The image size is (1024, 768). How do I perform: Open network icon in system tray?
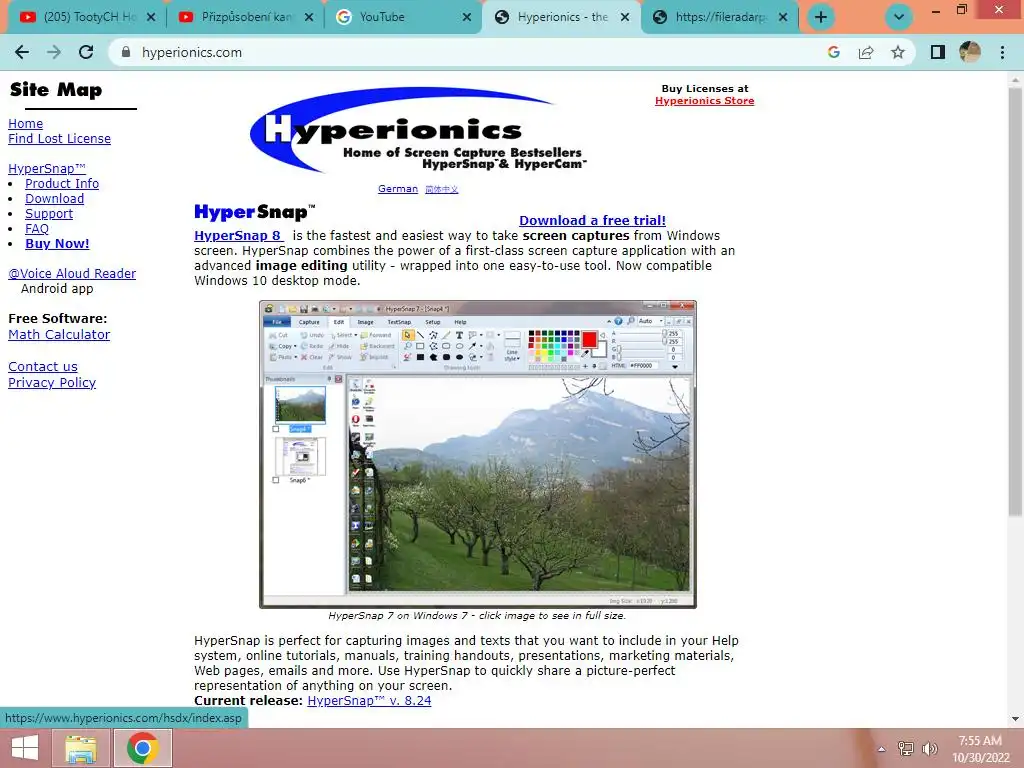905,749
